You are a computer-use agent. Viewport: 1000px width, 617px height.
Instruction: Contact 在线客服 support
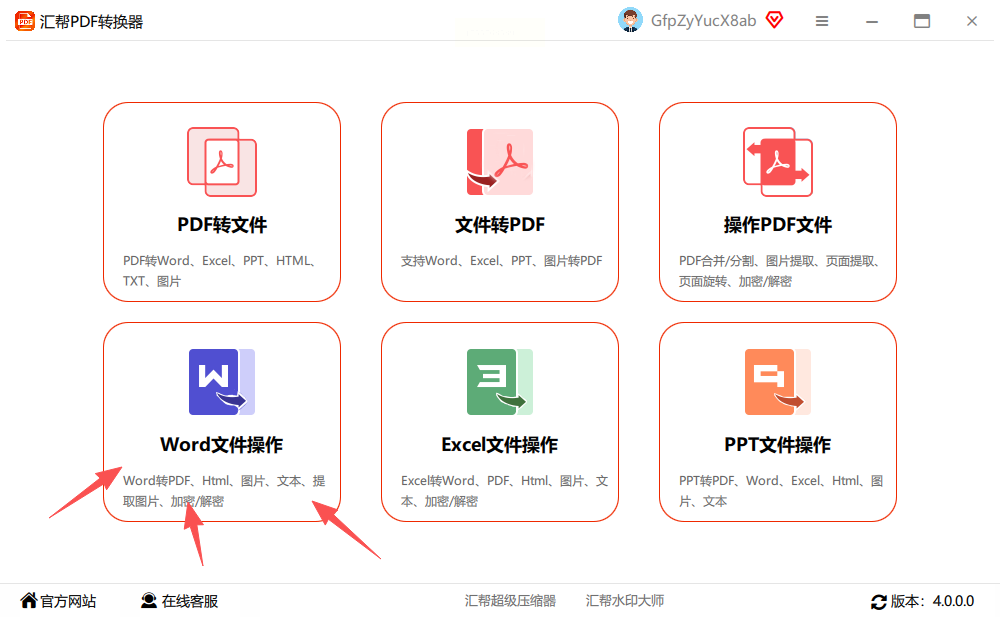[x=179, y=601]
